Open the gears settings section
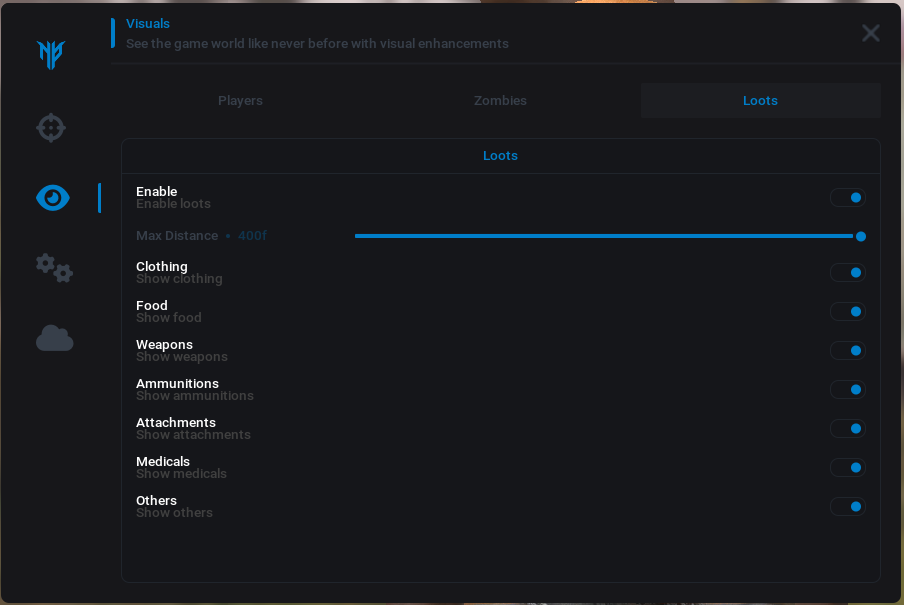Image resolution: width=904 pixels, height=605 pixels. (x=54, y=268)
